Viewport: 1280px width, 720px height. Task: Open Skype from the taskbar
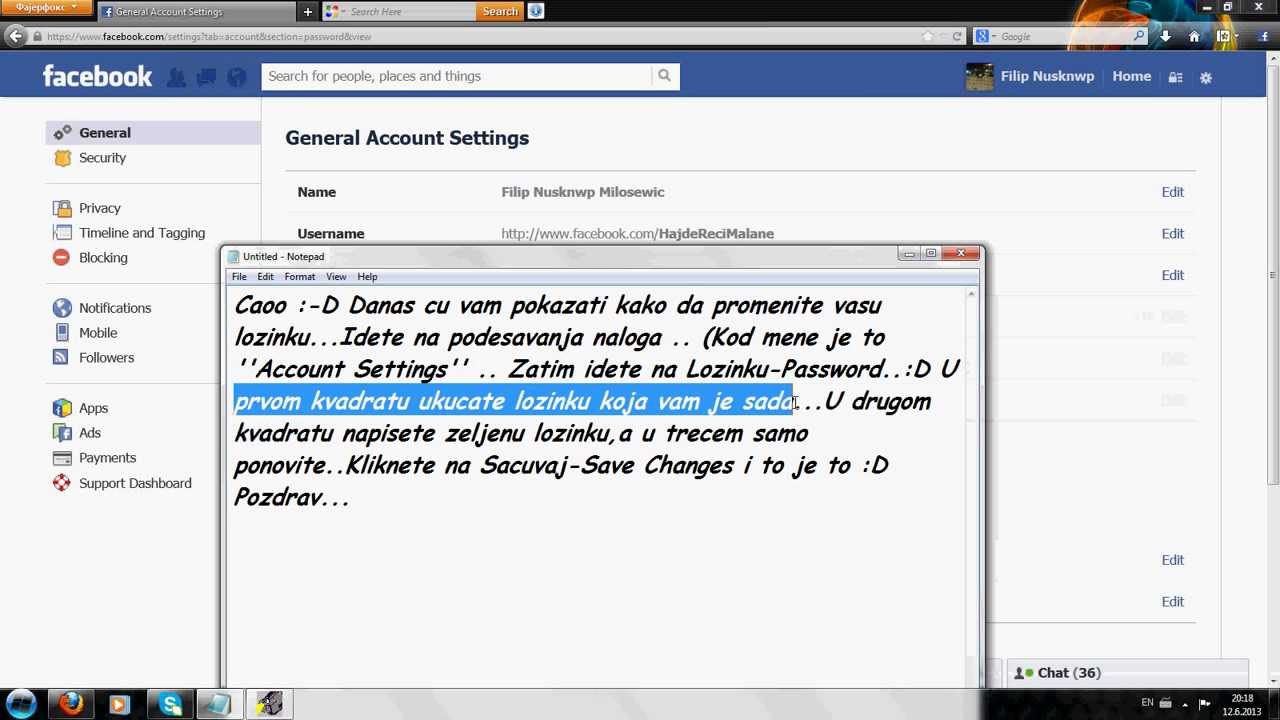pos(170,704)
